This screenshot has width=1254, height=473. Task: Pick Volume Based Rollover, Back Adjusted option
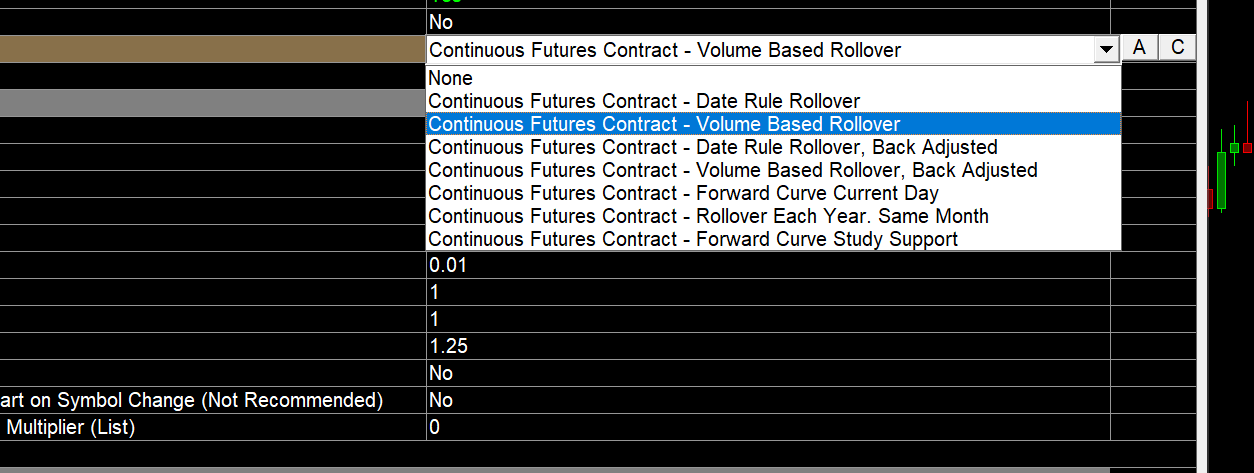coord(732,170)
